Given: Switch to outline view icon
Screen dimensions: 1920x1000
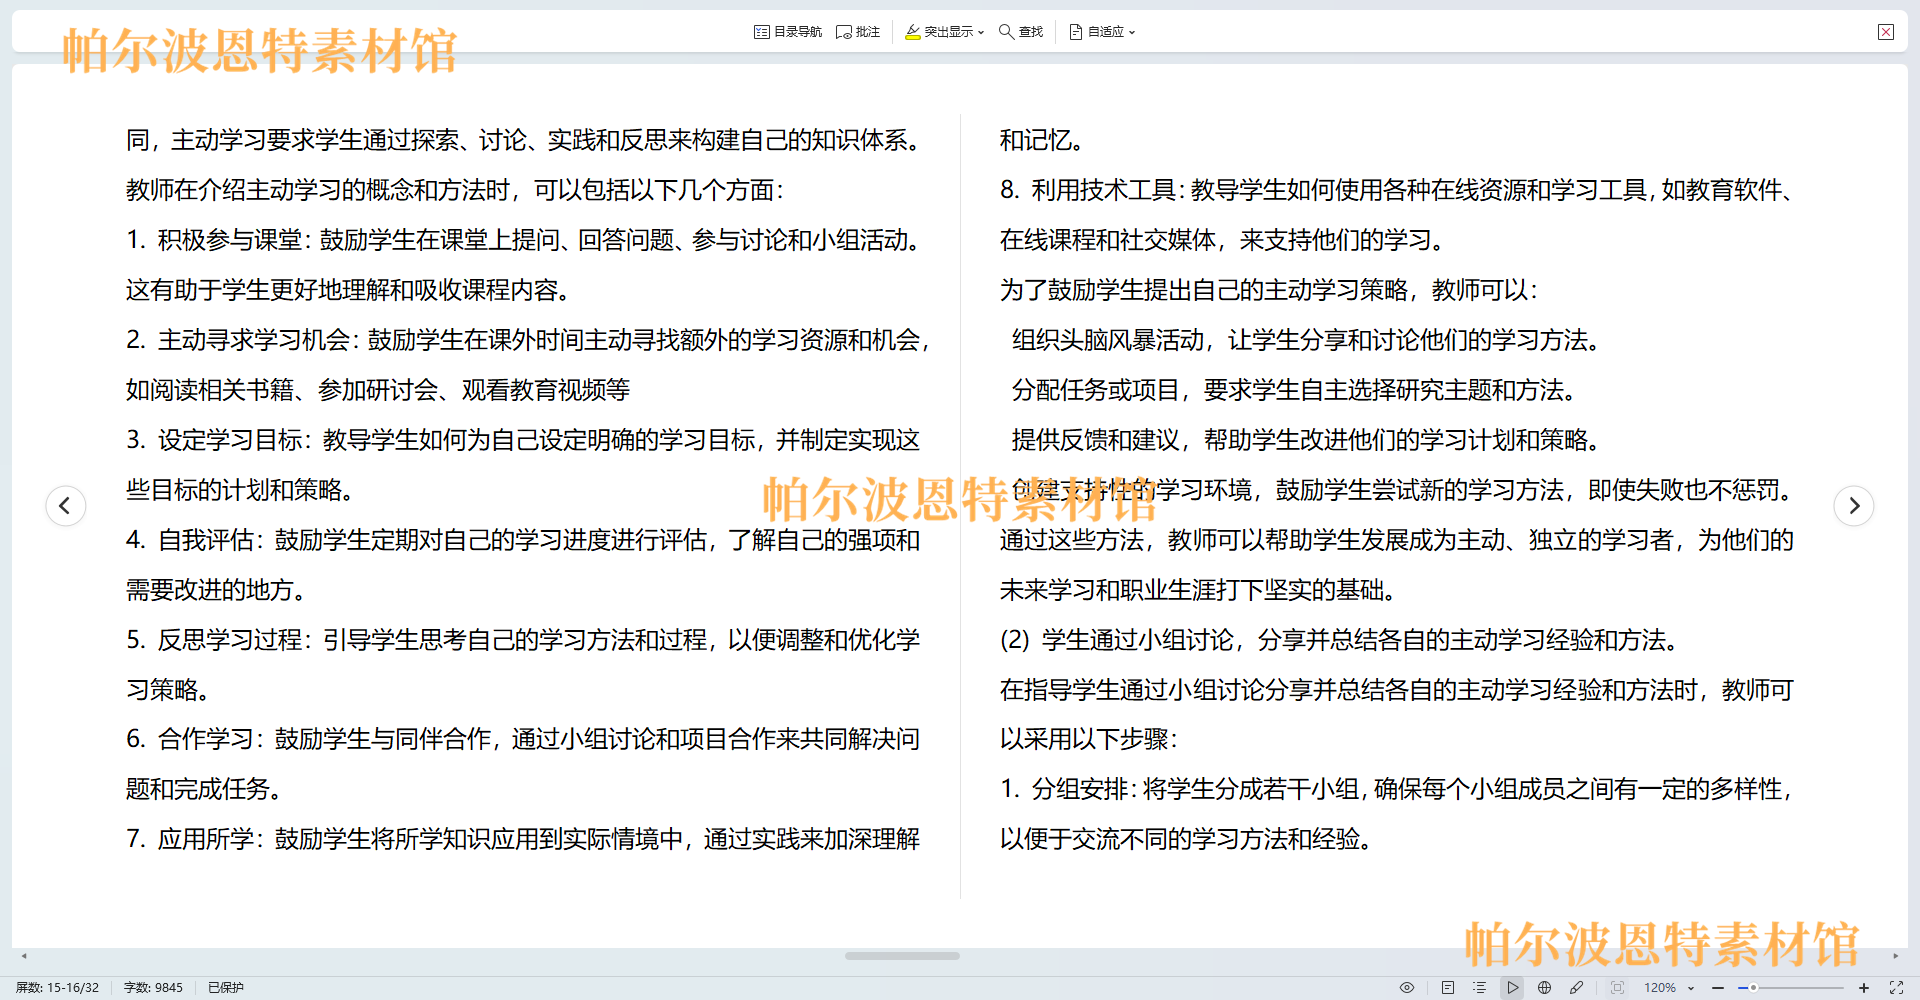Looking at the screenshot, I should [1480, 987].
